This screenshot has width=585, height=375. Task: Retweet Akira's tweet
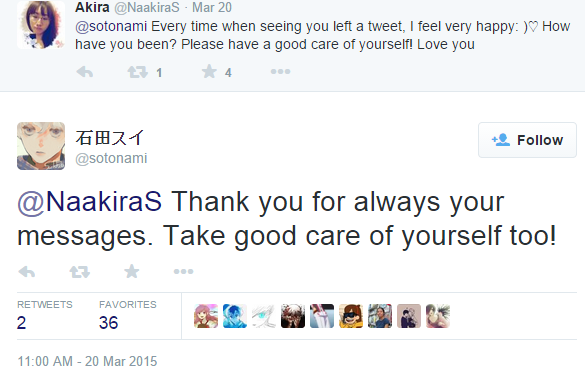coord(138,72)
